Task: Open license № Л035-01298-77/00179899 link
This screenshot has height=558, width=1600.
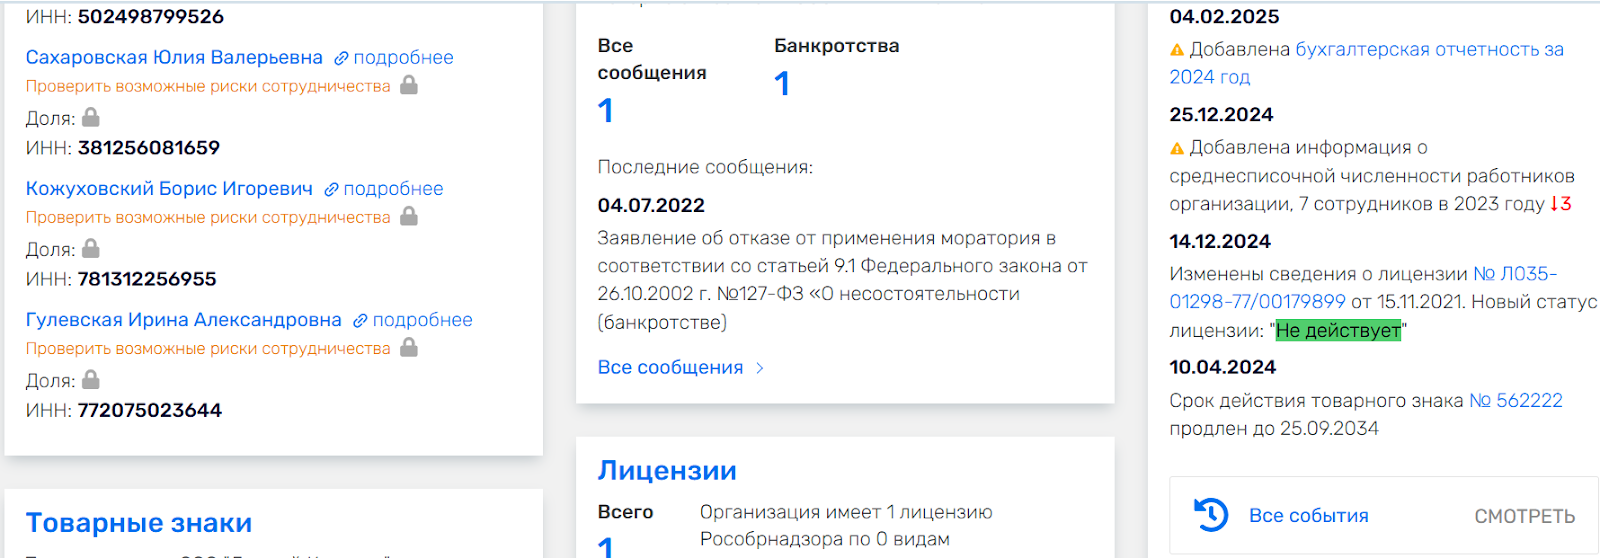Action: (1364, 287)
